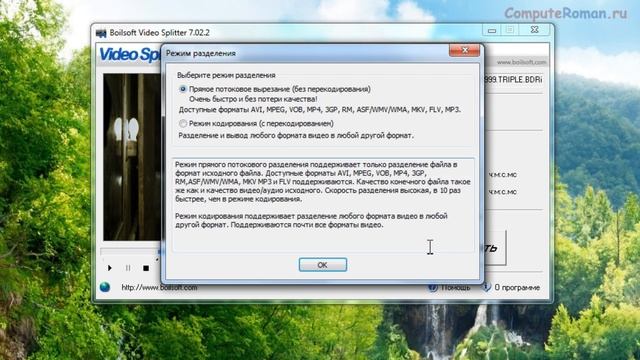Click the video preview thumbnail
Image resolution: width=640 pixels, height=360 pixels.
point(132,157)
